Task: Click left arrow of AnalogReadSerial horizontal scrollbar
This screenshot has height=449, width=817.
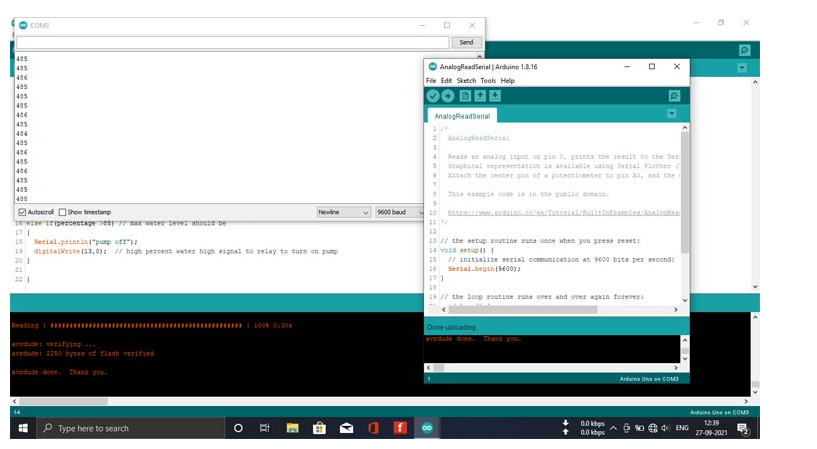Action: point(443,309)
